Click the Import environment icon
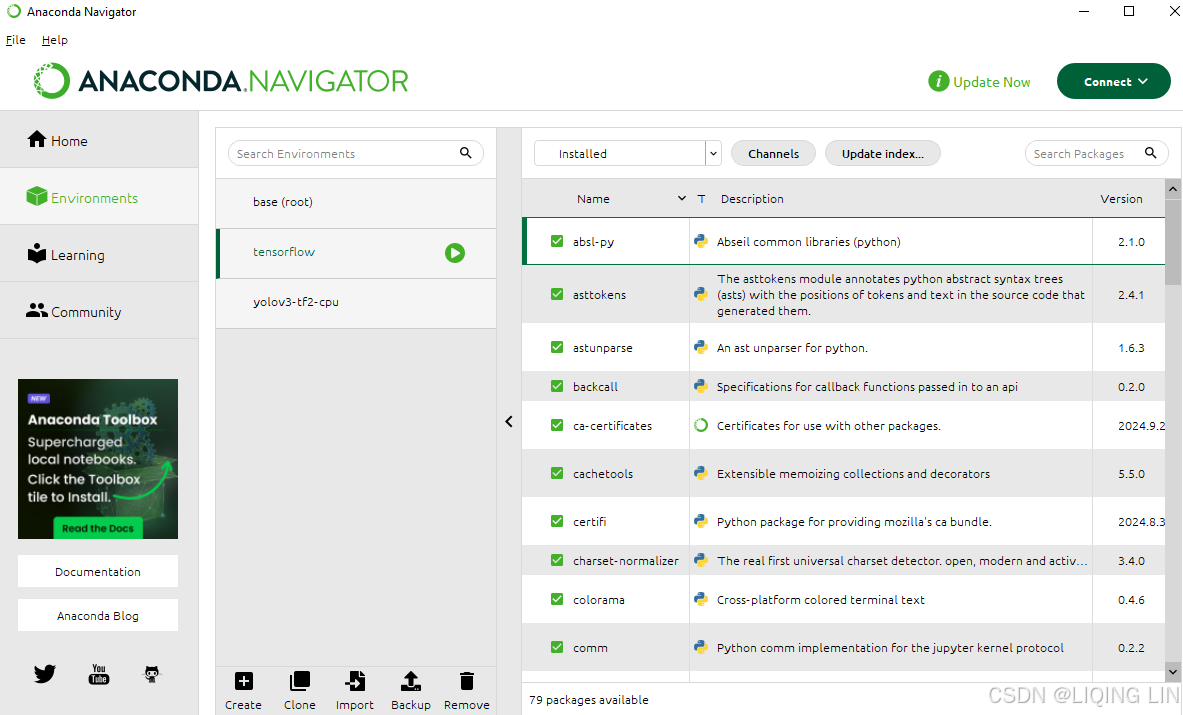1183x715 pixels. tap(355, 681)
